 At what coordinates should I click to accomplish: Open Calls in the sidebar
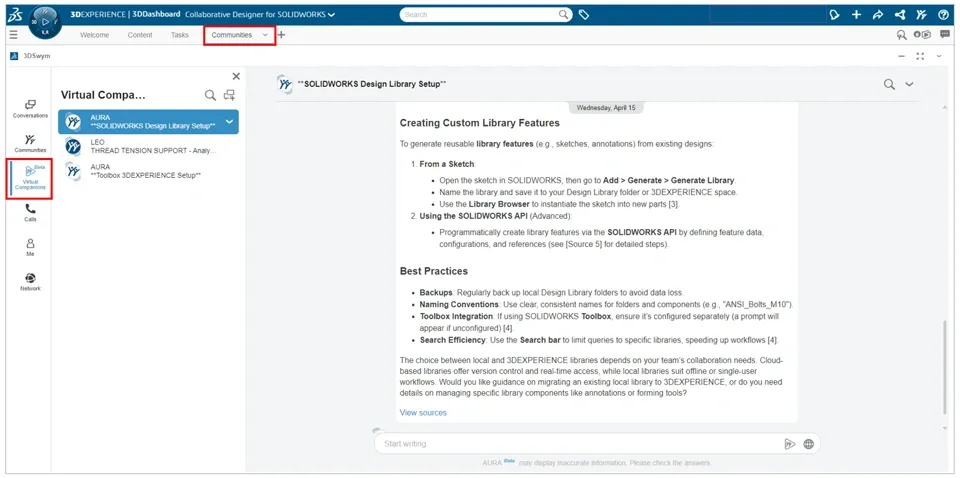pyautogui.click(x=30, y=212)
